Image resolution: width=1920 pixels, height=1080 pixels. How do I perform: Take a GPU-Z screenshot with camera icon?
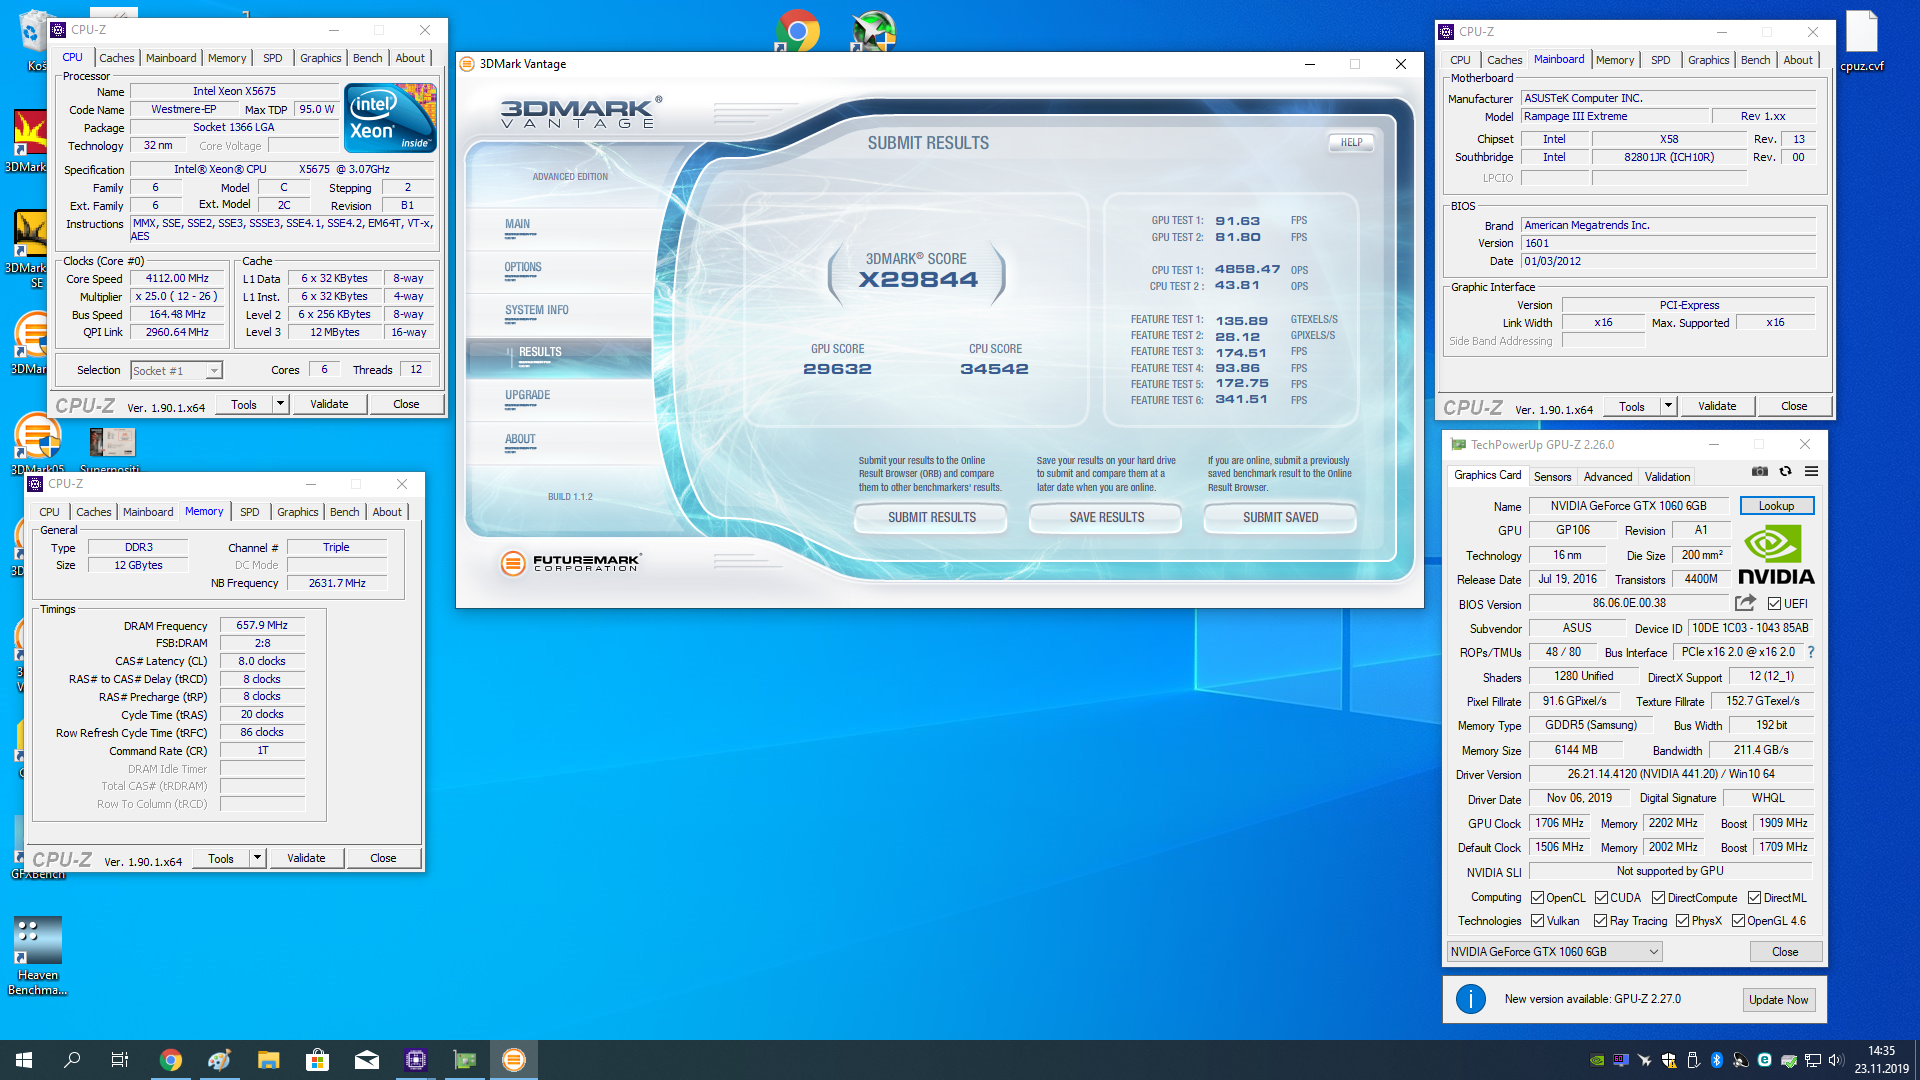[x=1760, y=472]
